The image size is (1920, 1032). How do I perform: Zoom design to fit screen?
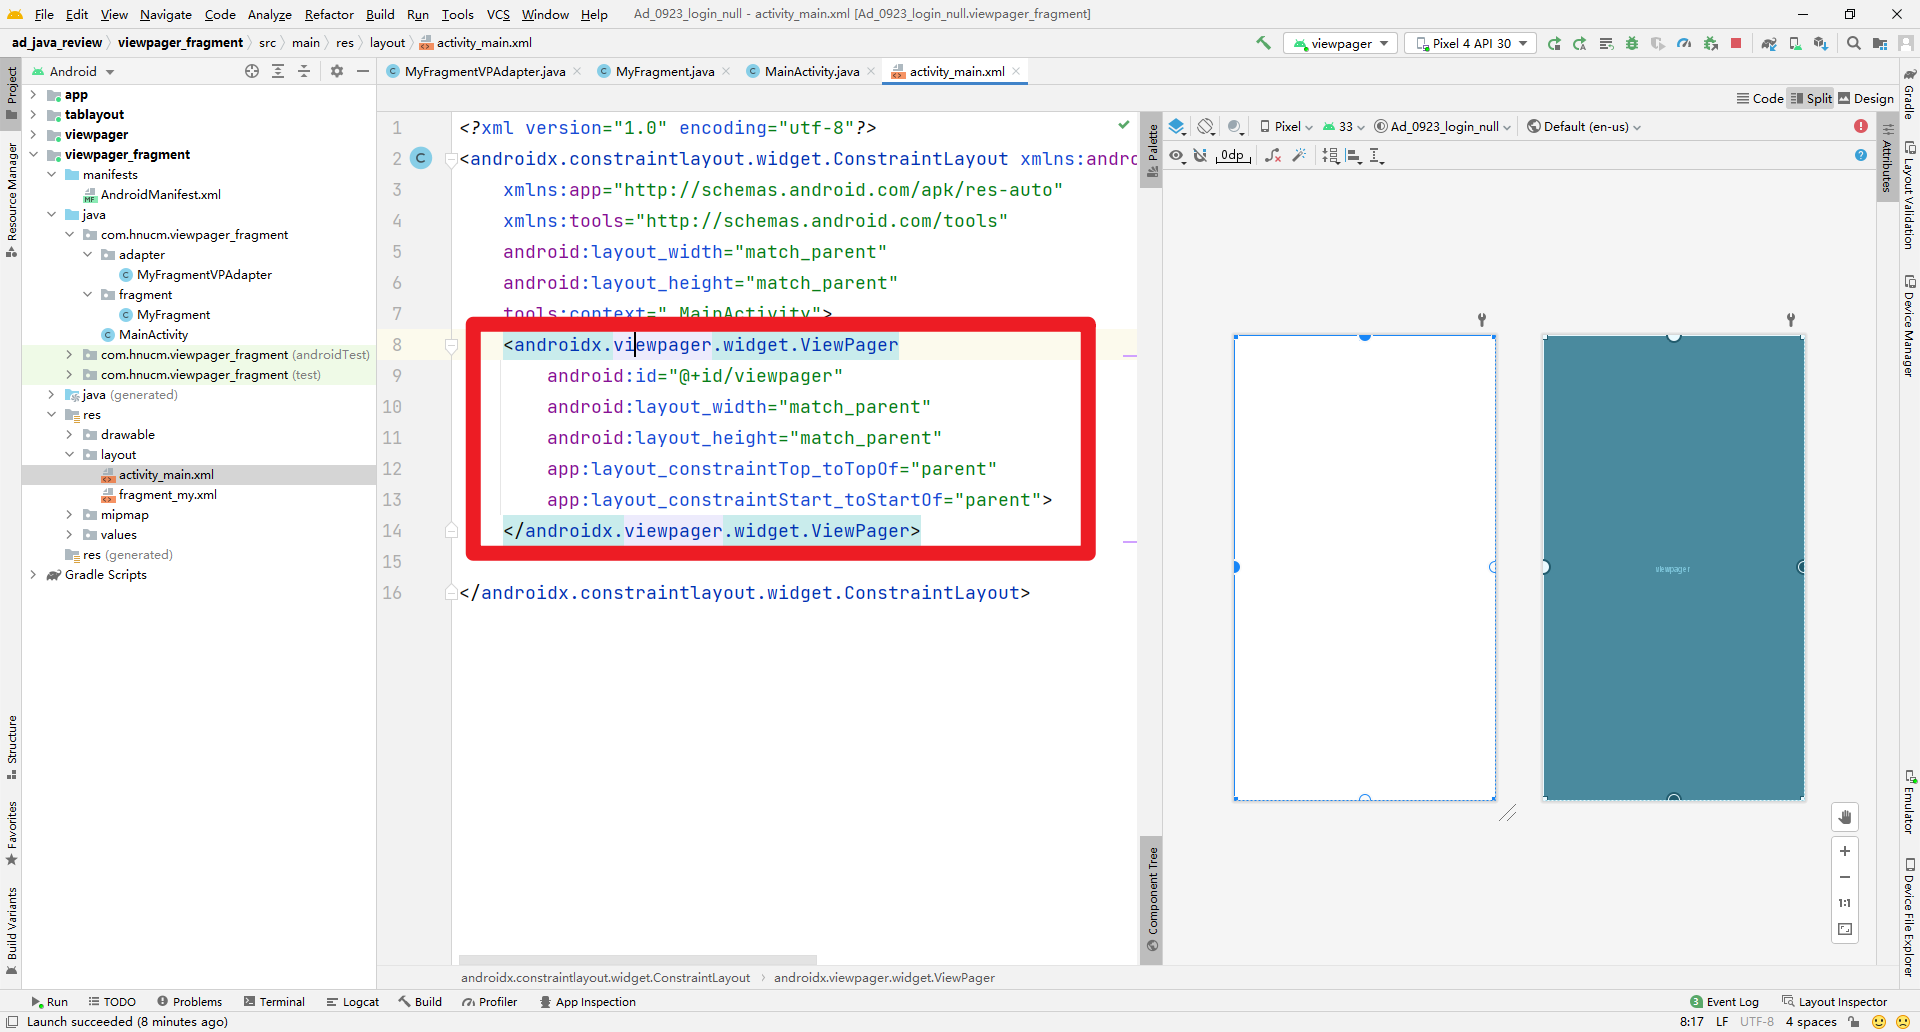(1845, 929)
